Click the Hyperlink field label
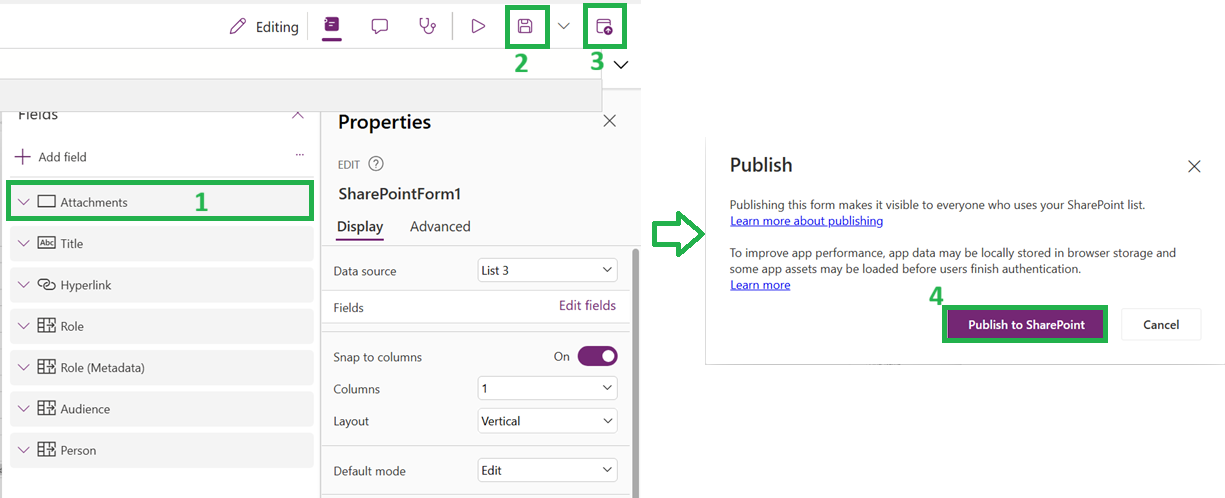Image resolution: width=1225 pixels, height=498 pixels. pyautogui.click(x=86, y=285)
